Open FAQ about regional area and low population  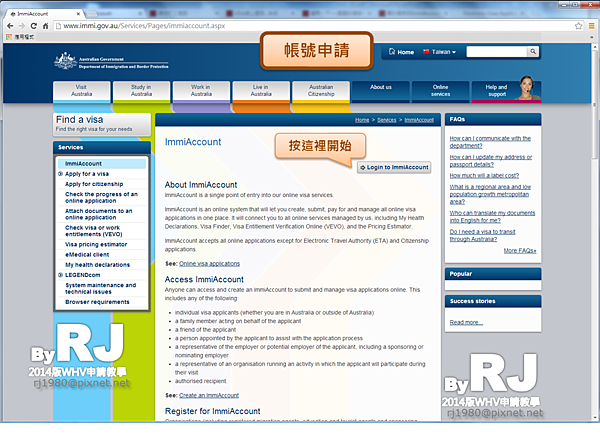tap(490, 194)
